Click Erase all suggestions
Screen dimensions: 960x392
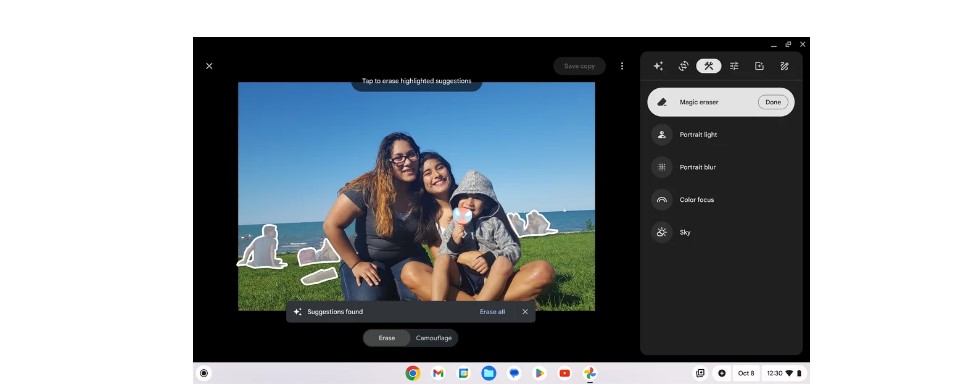coord(492,312)
